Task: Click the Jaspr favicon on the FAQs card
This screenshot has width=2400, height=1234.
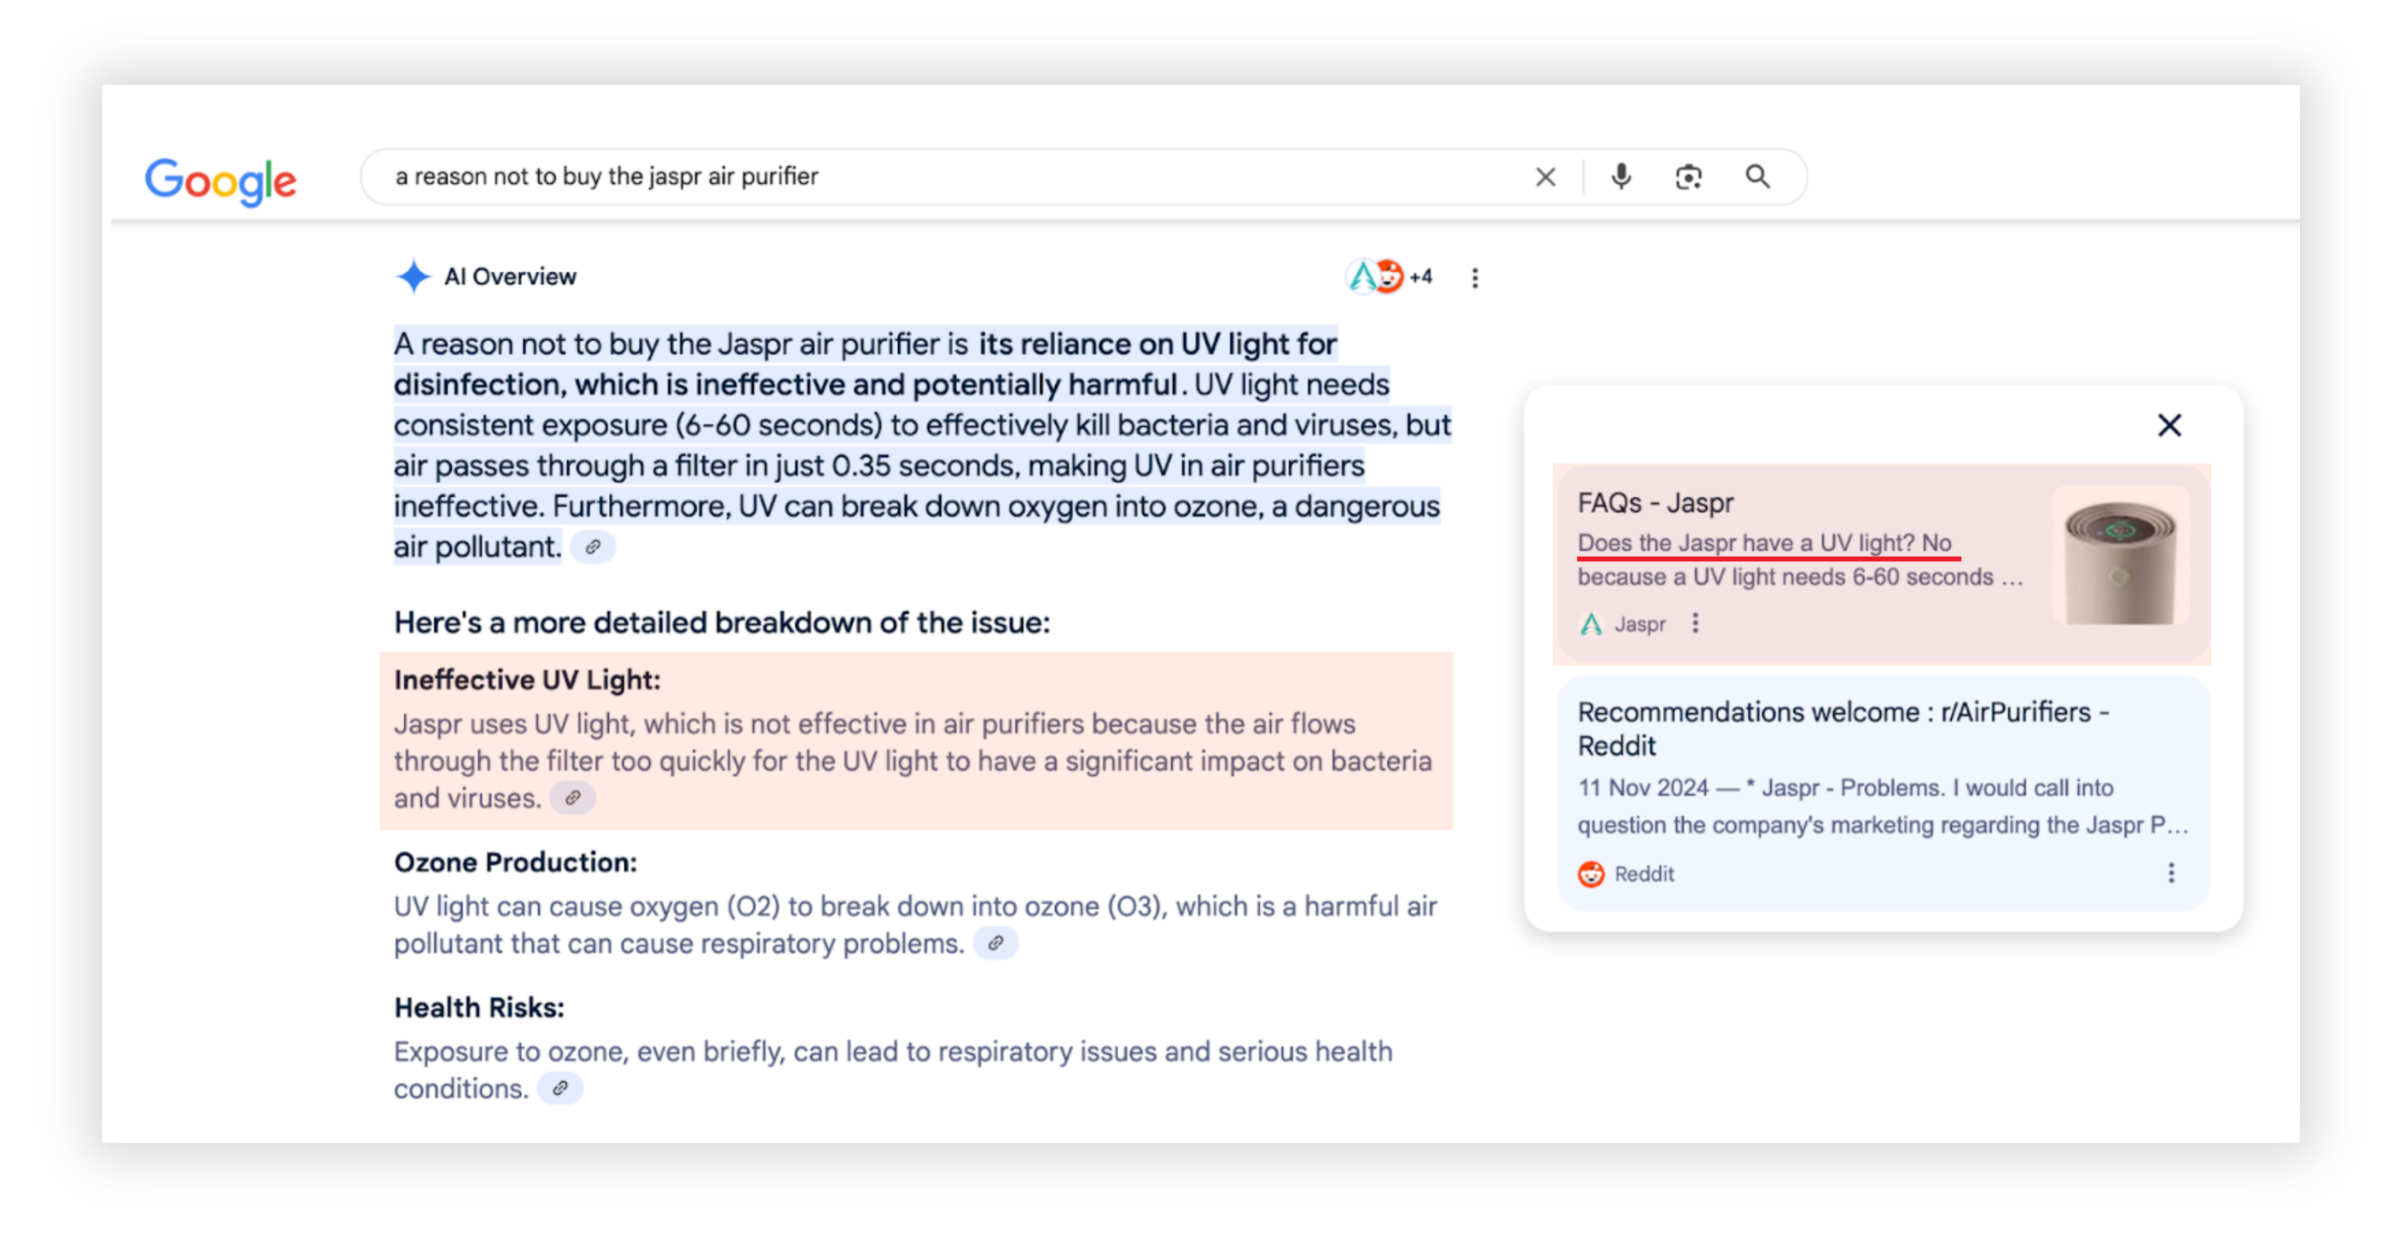Action: pos(1592,622)
